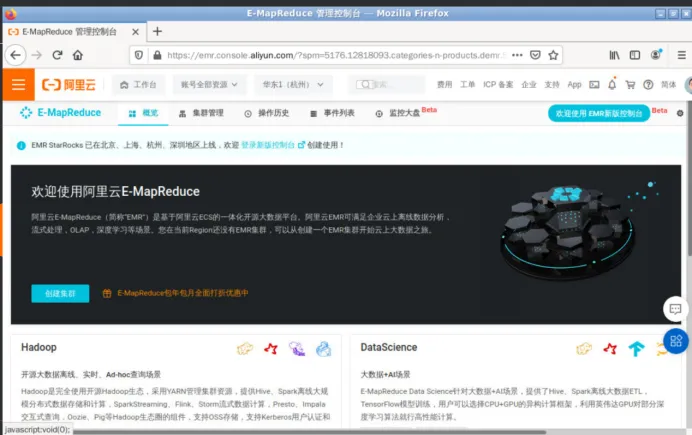The height and width of the screenshot is (435, 692).
Task: Switch language via 简体
Action: 668,84
